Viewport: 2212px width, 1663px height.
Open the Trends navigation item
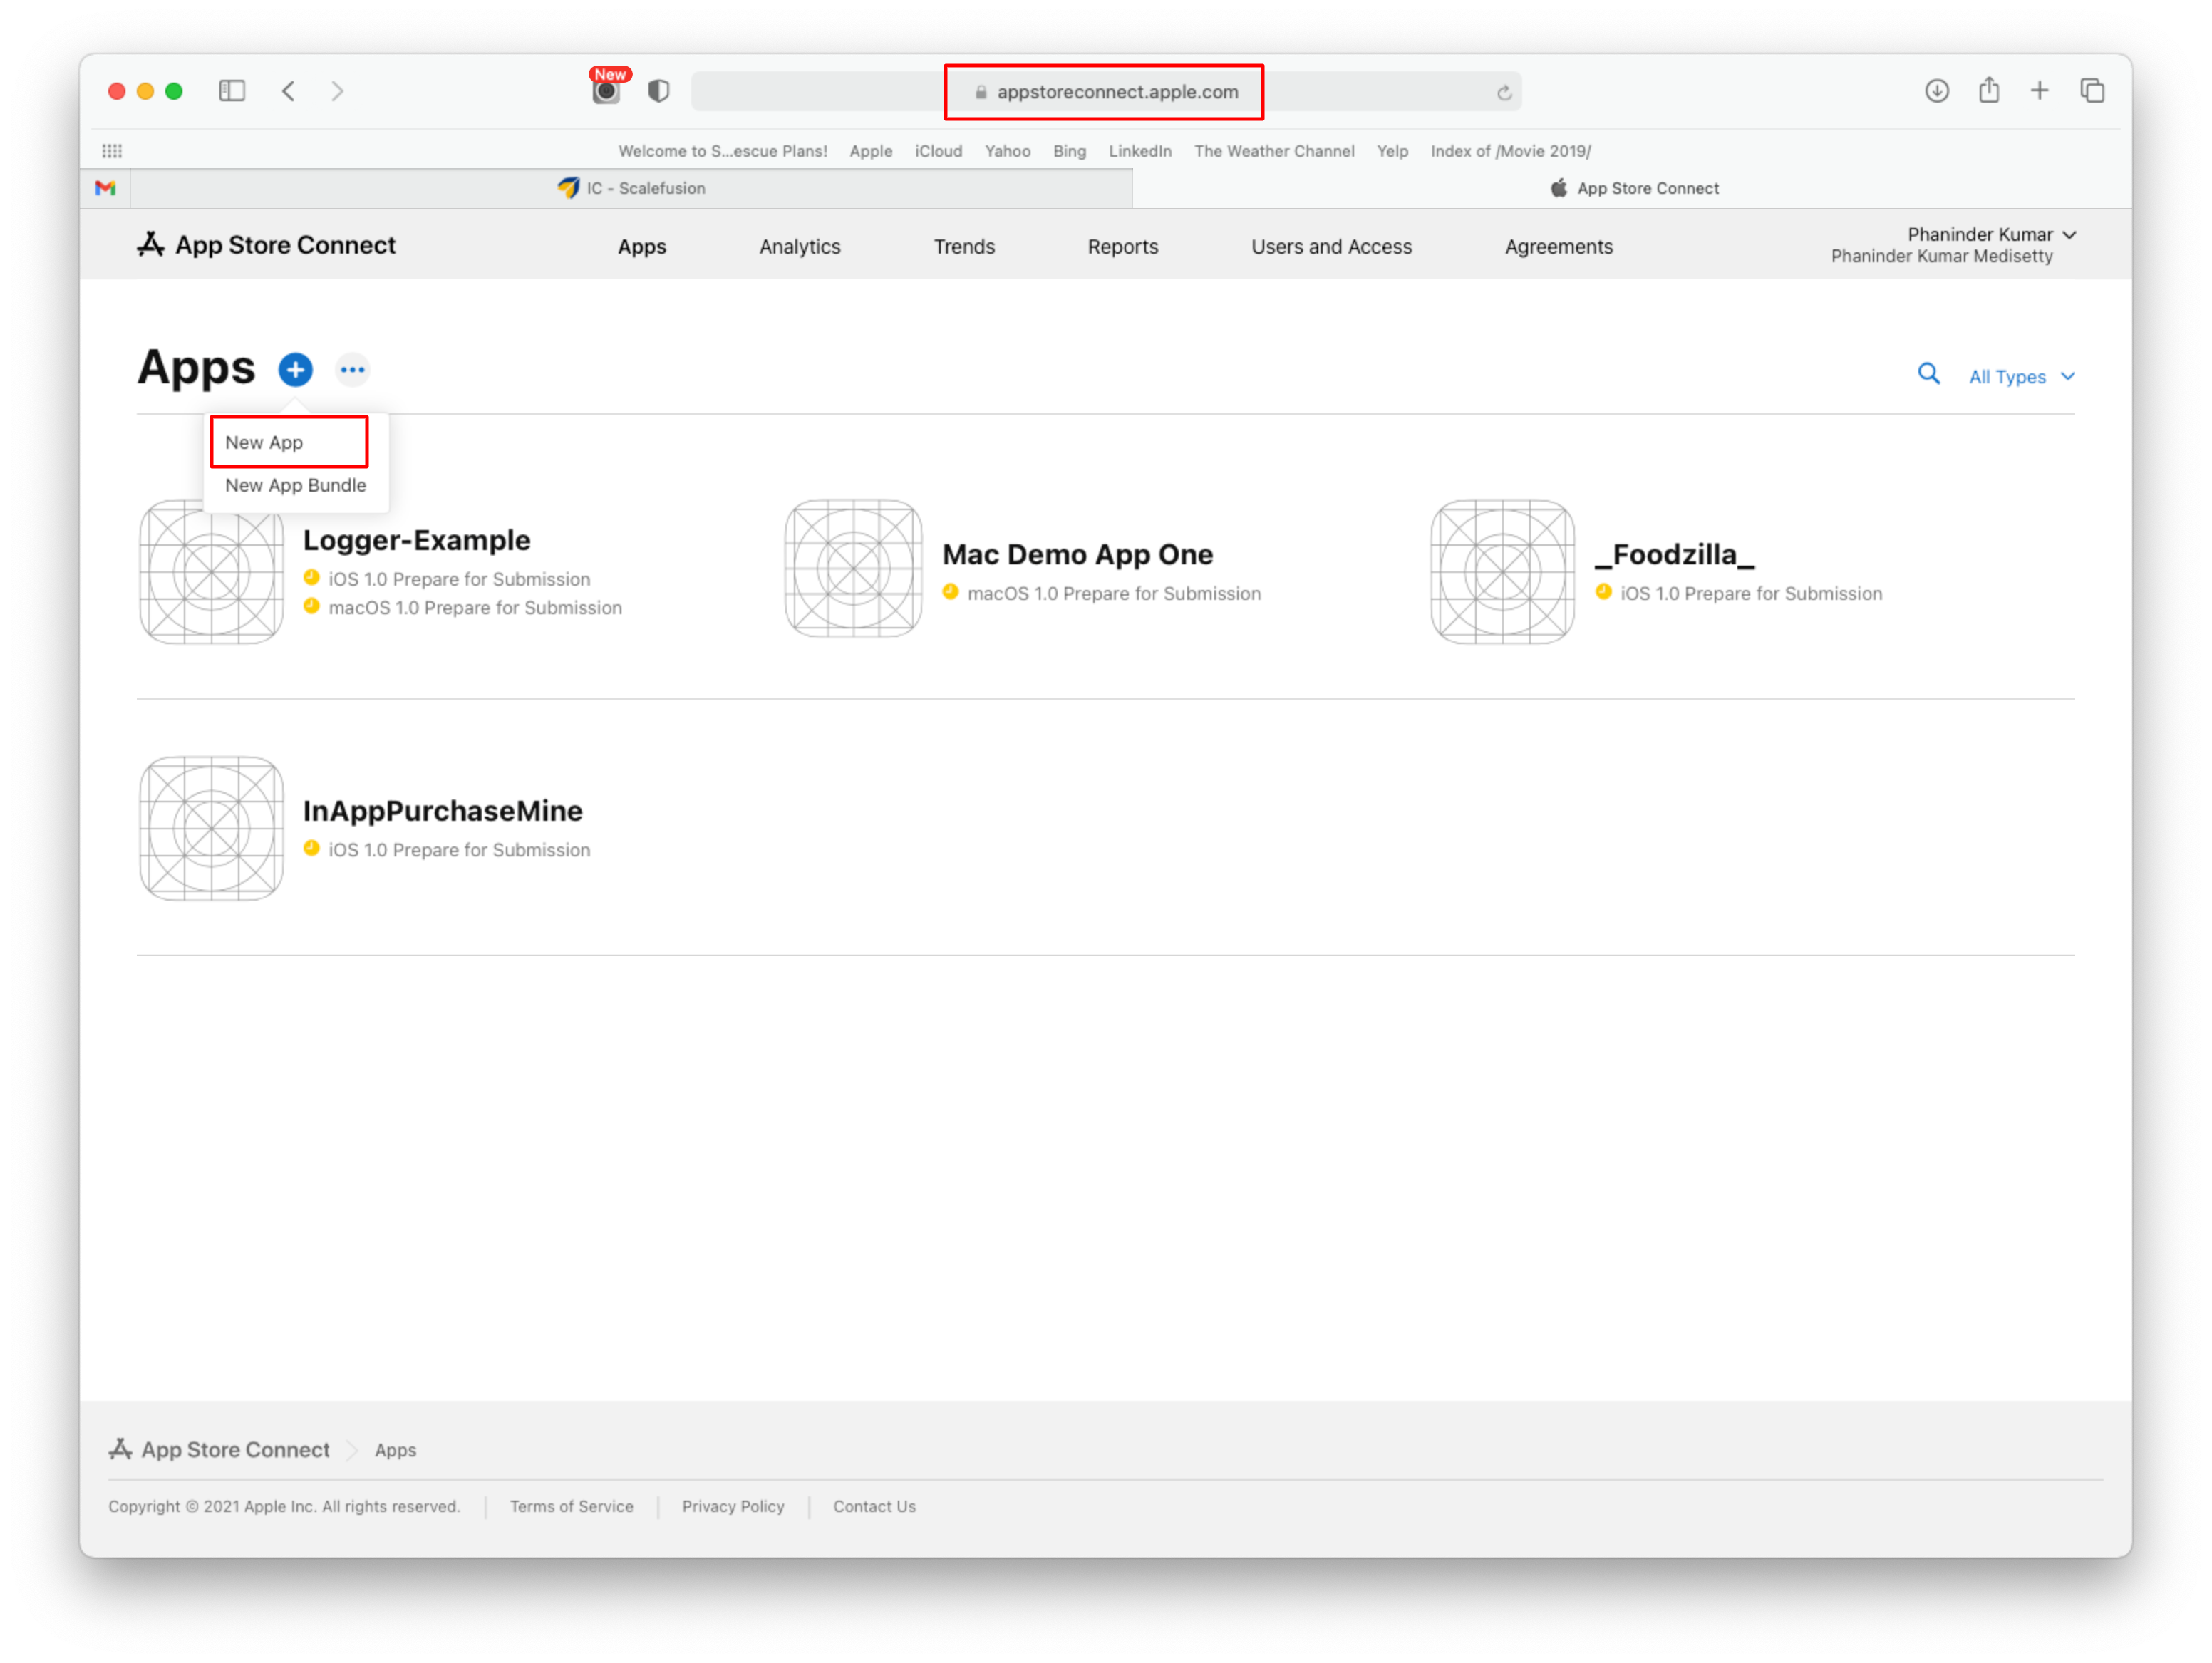964,247
